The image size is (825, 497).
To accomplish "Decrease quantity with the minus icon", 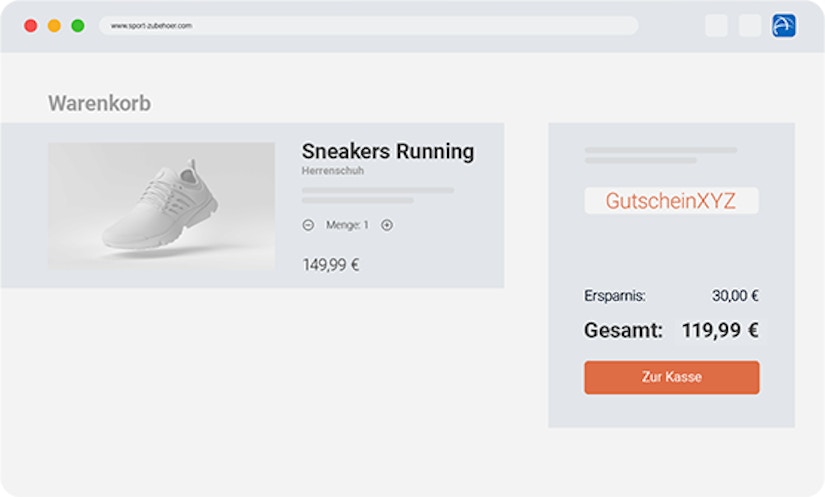I will click(x=308, y=225).
